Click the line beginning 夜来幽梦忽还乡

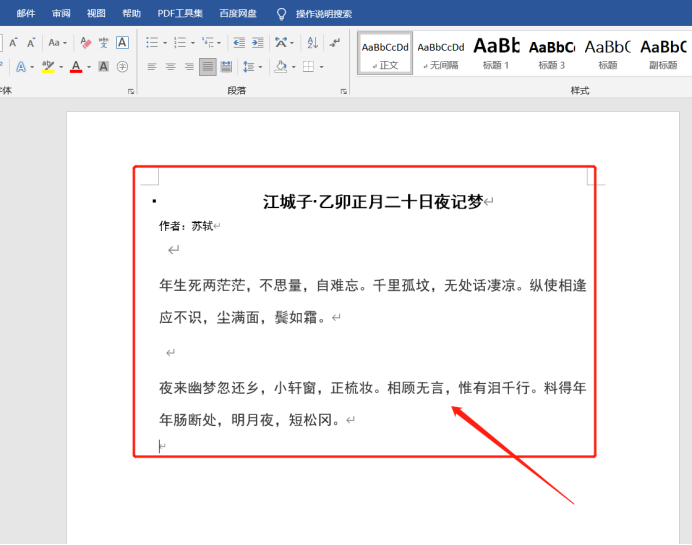[373, 388]
